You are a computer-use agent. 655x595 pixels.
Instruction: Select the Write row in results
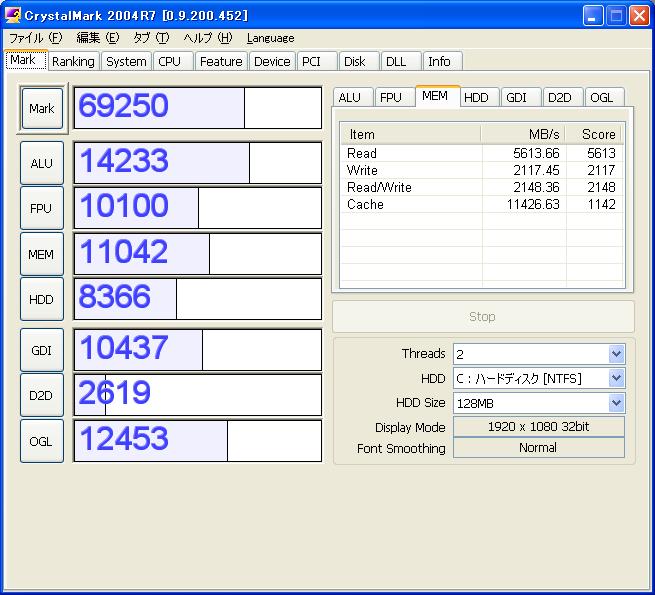coord(482,170)
